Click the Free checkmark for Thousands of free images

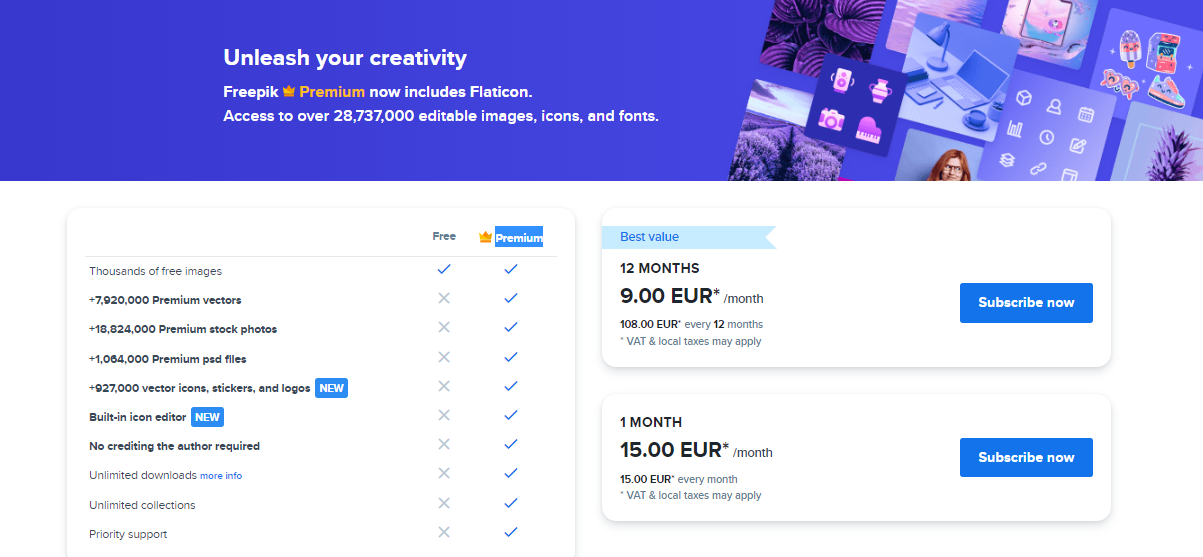coord(444,269)
